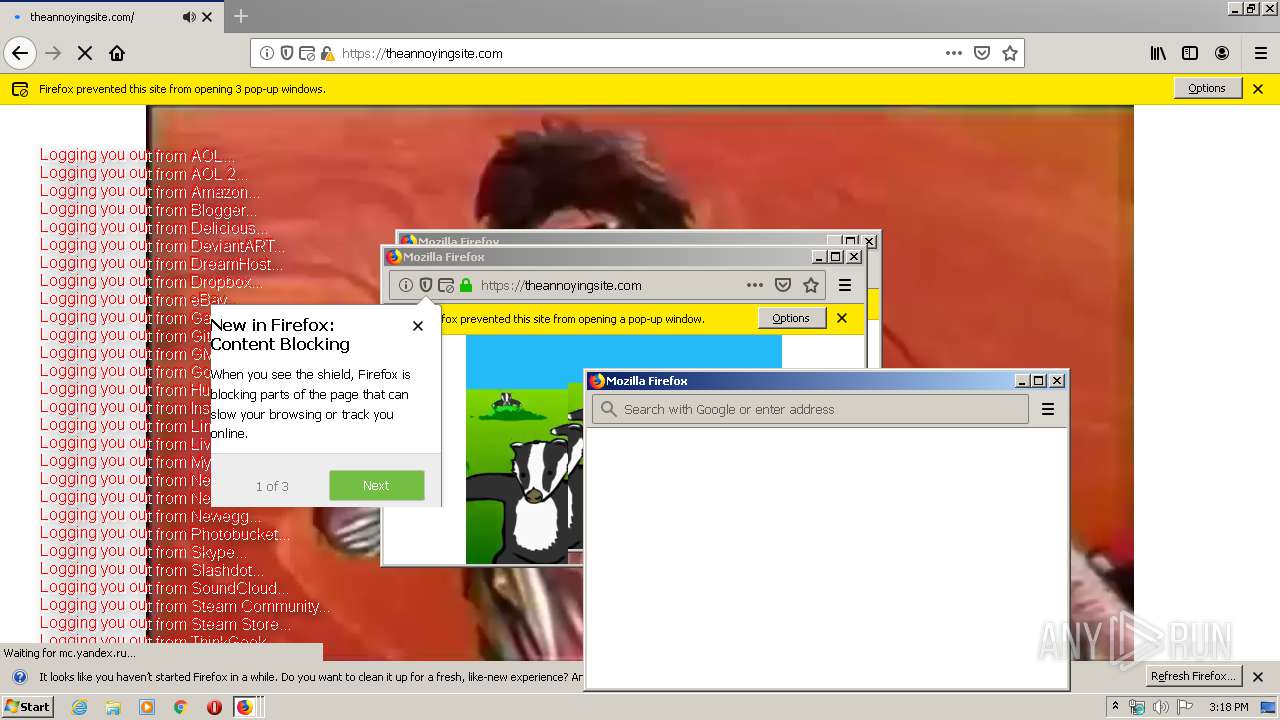Image resolution: width=1280 pixels, height=720 pixels.
Task: Open the Library panel
Action: [x=1158, y=53]
